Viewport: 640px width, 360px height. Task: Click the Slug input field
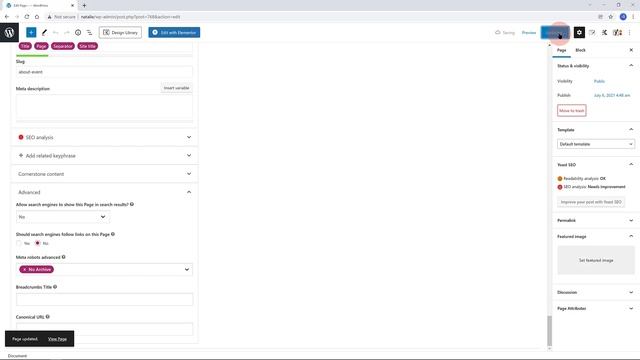[104, 72]
